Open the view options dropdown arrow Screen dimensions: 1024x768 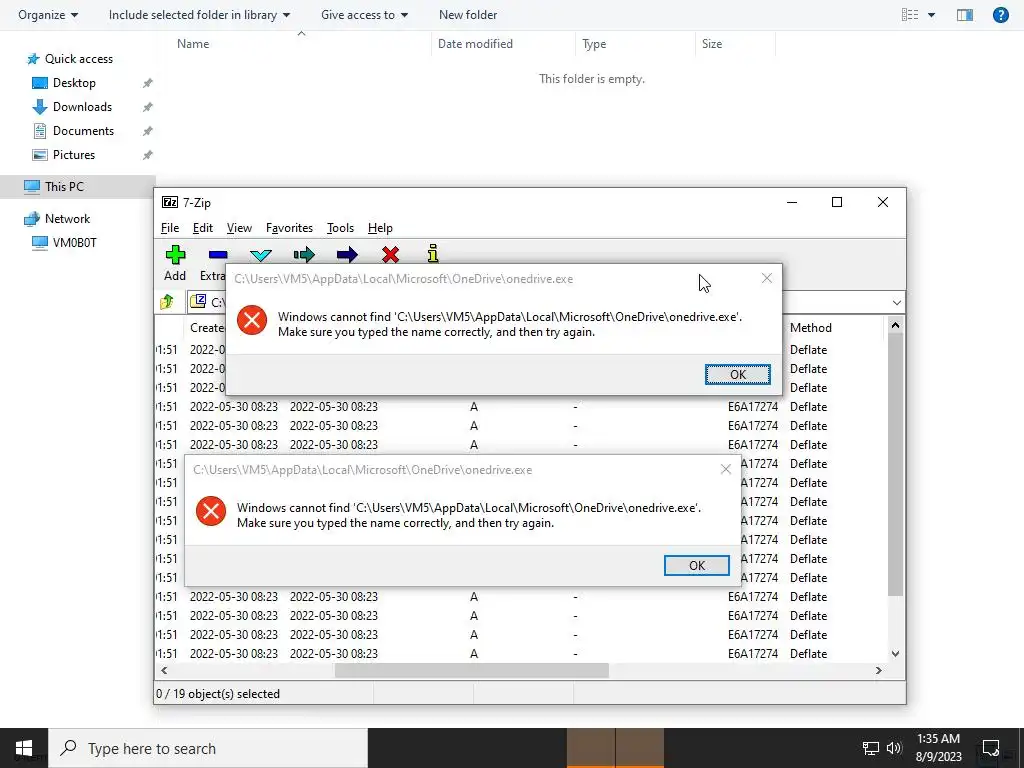click(x=931, y=15)
